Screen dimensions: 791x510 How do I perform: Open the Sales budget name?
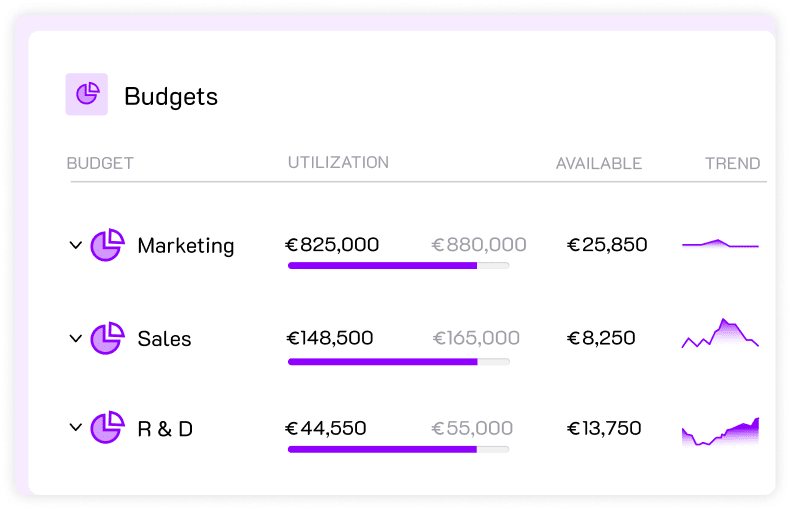164,339
